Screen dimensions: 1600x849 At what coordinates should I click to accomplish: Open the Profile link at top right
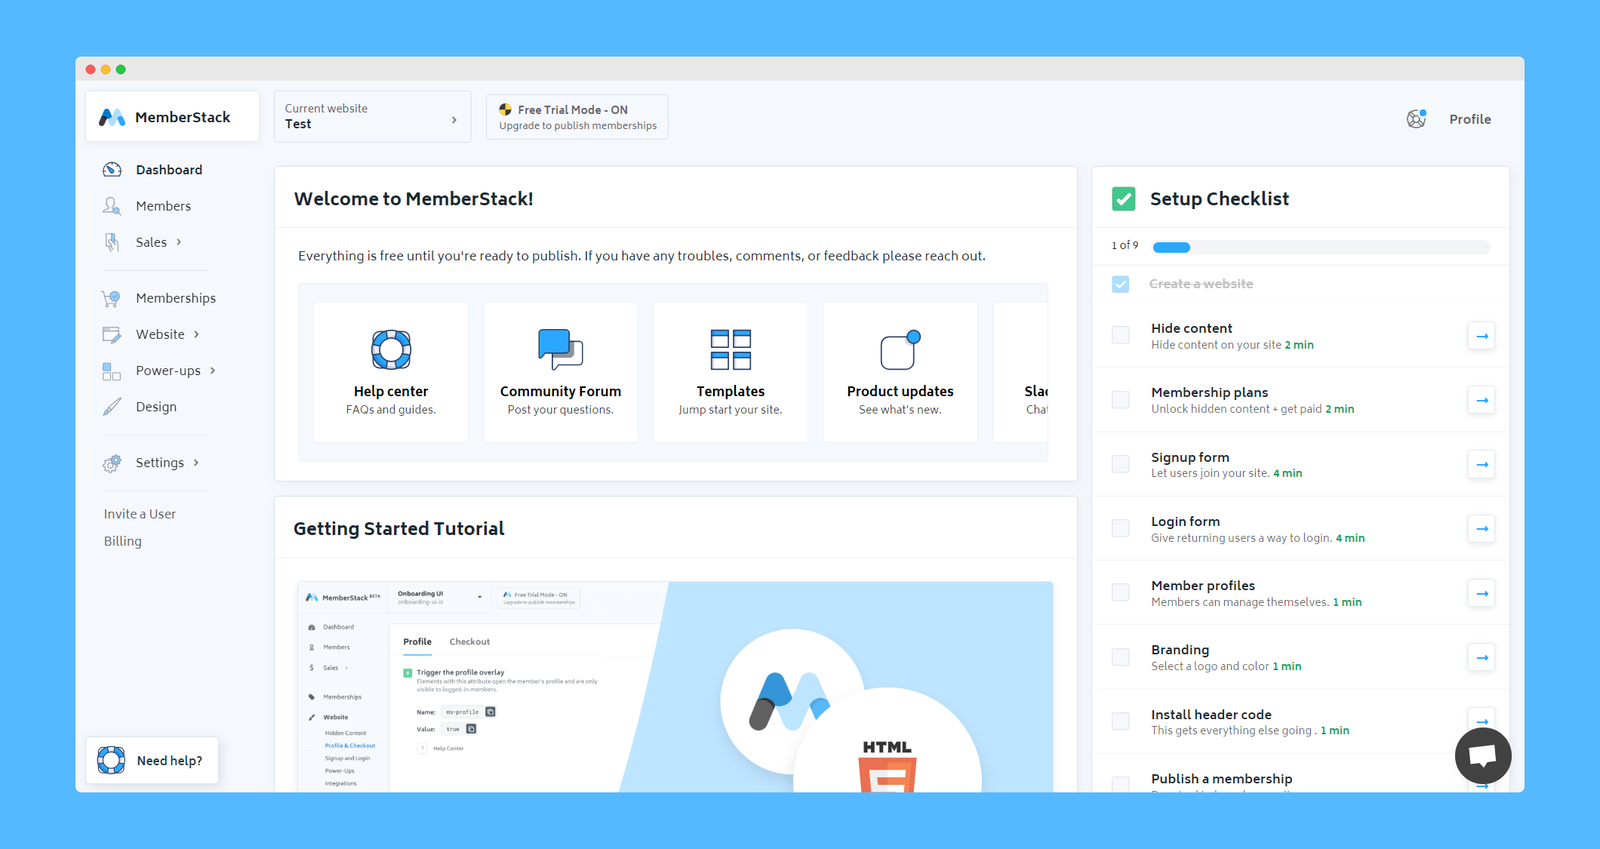[x=1470, y=119]
